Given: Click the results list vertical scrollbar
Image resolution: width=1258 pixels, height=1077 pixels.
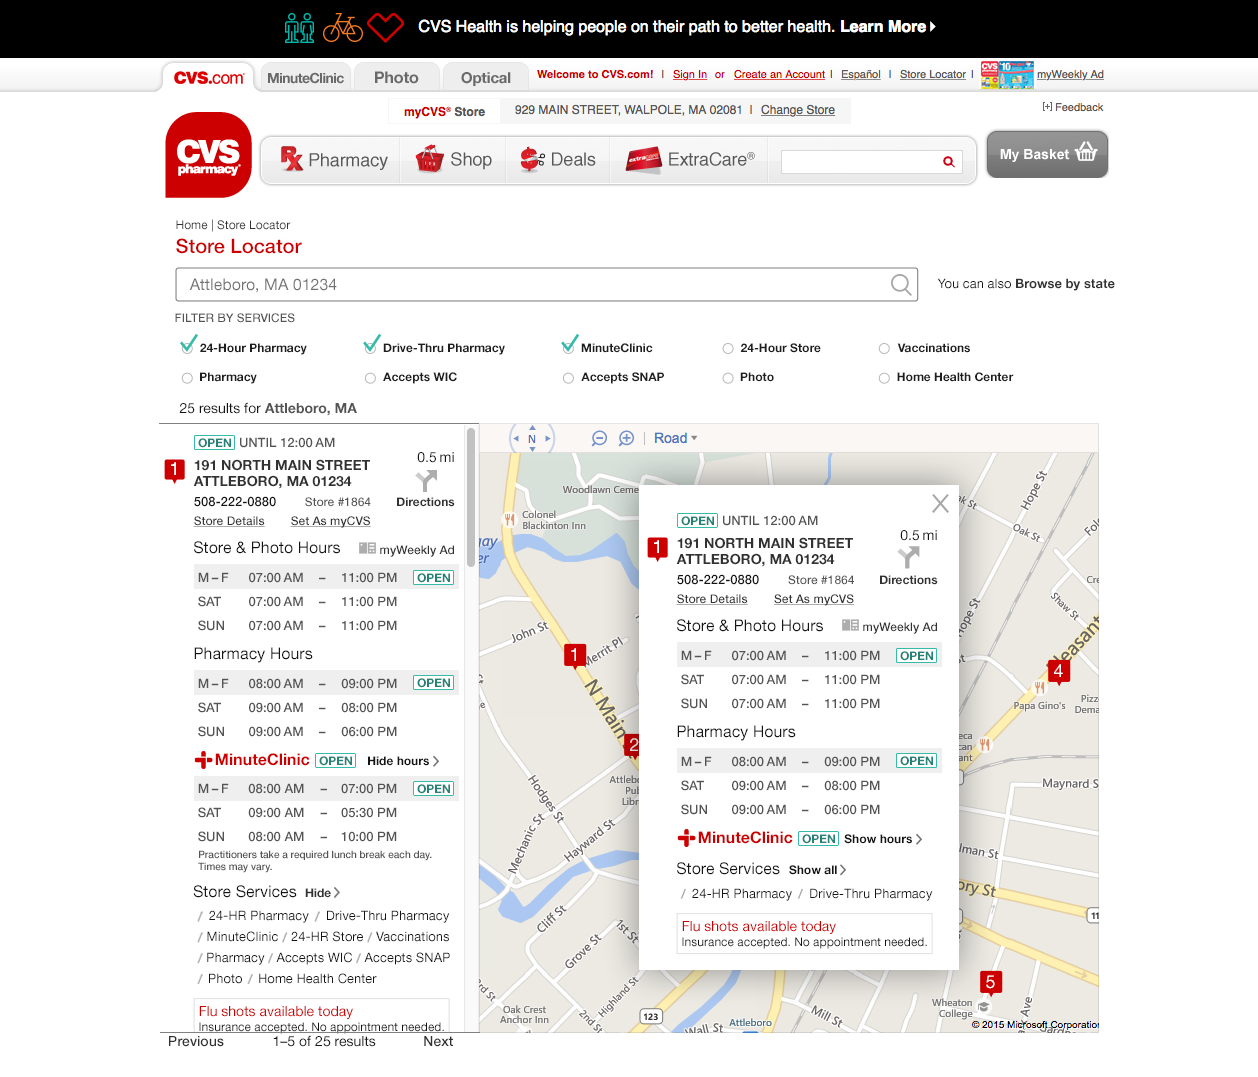Looking at the screenshot, I should [x=471, y=497].
